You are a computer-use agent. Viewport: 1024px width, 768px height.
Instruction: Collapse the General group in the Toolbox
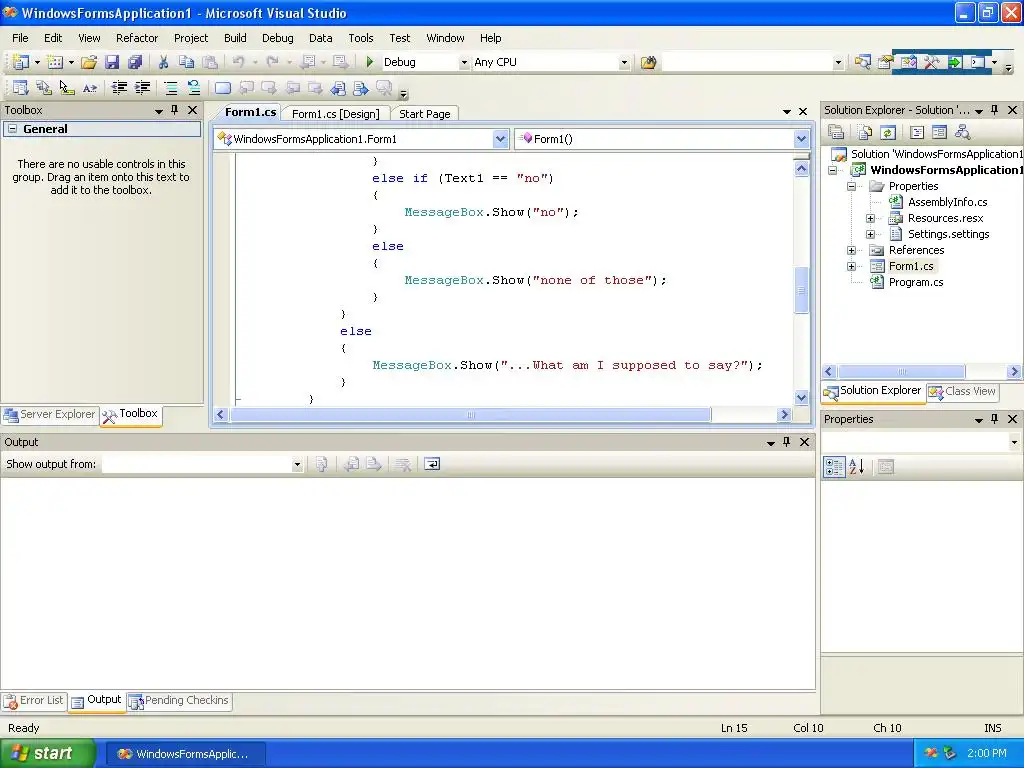(12, 129)
